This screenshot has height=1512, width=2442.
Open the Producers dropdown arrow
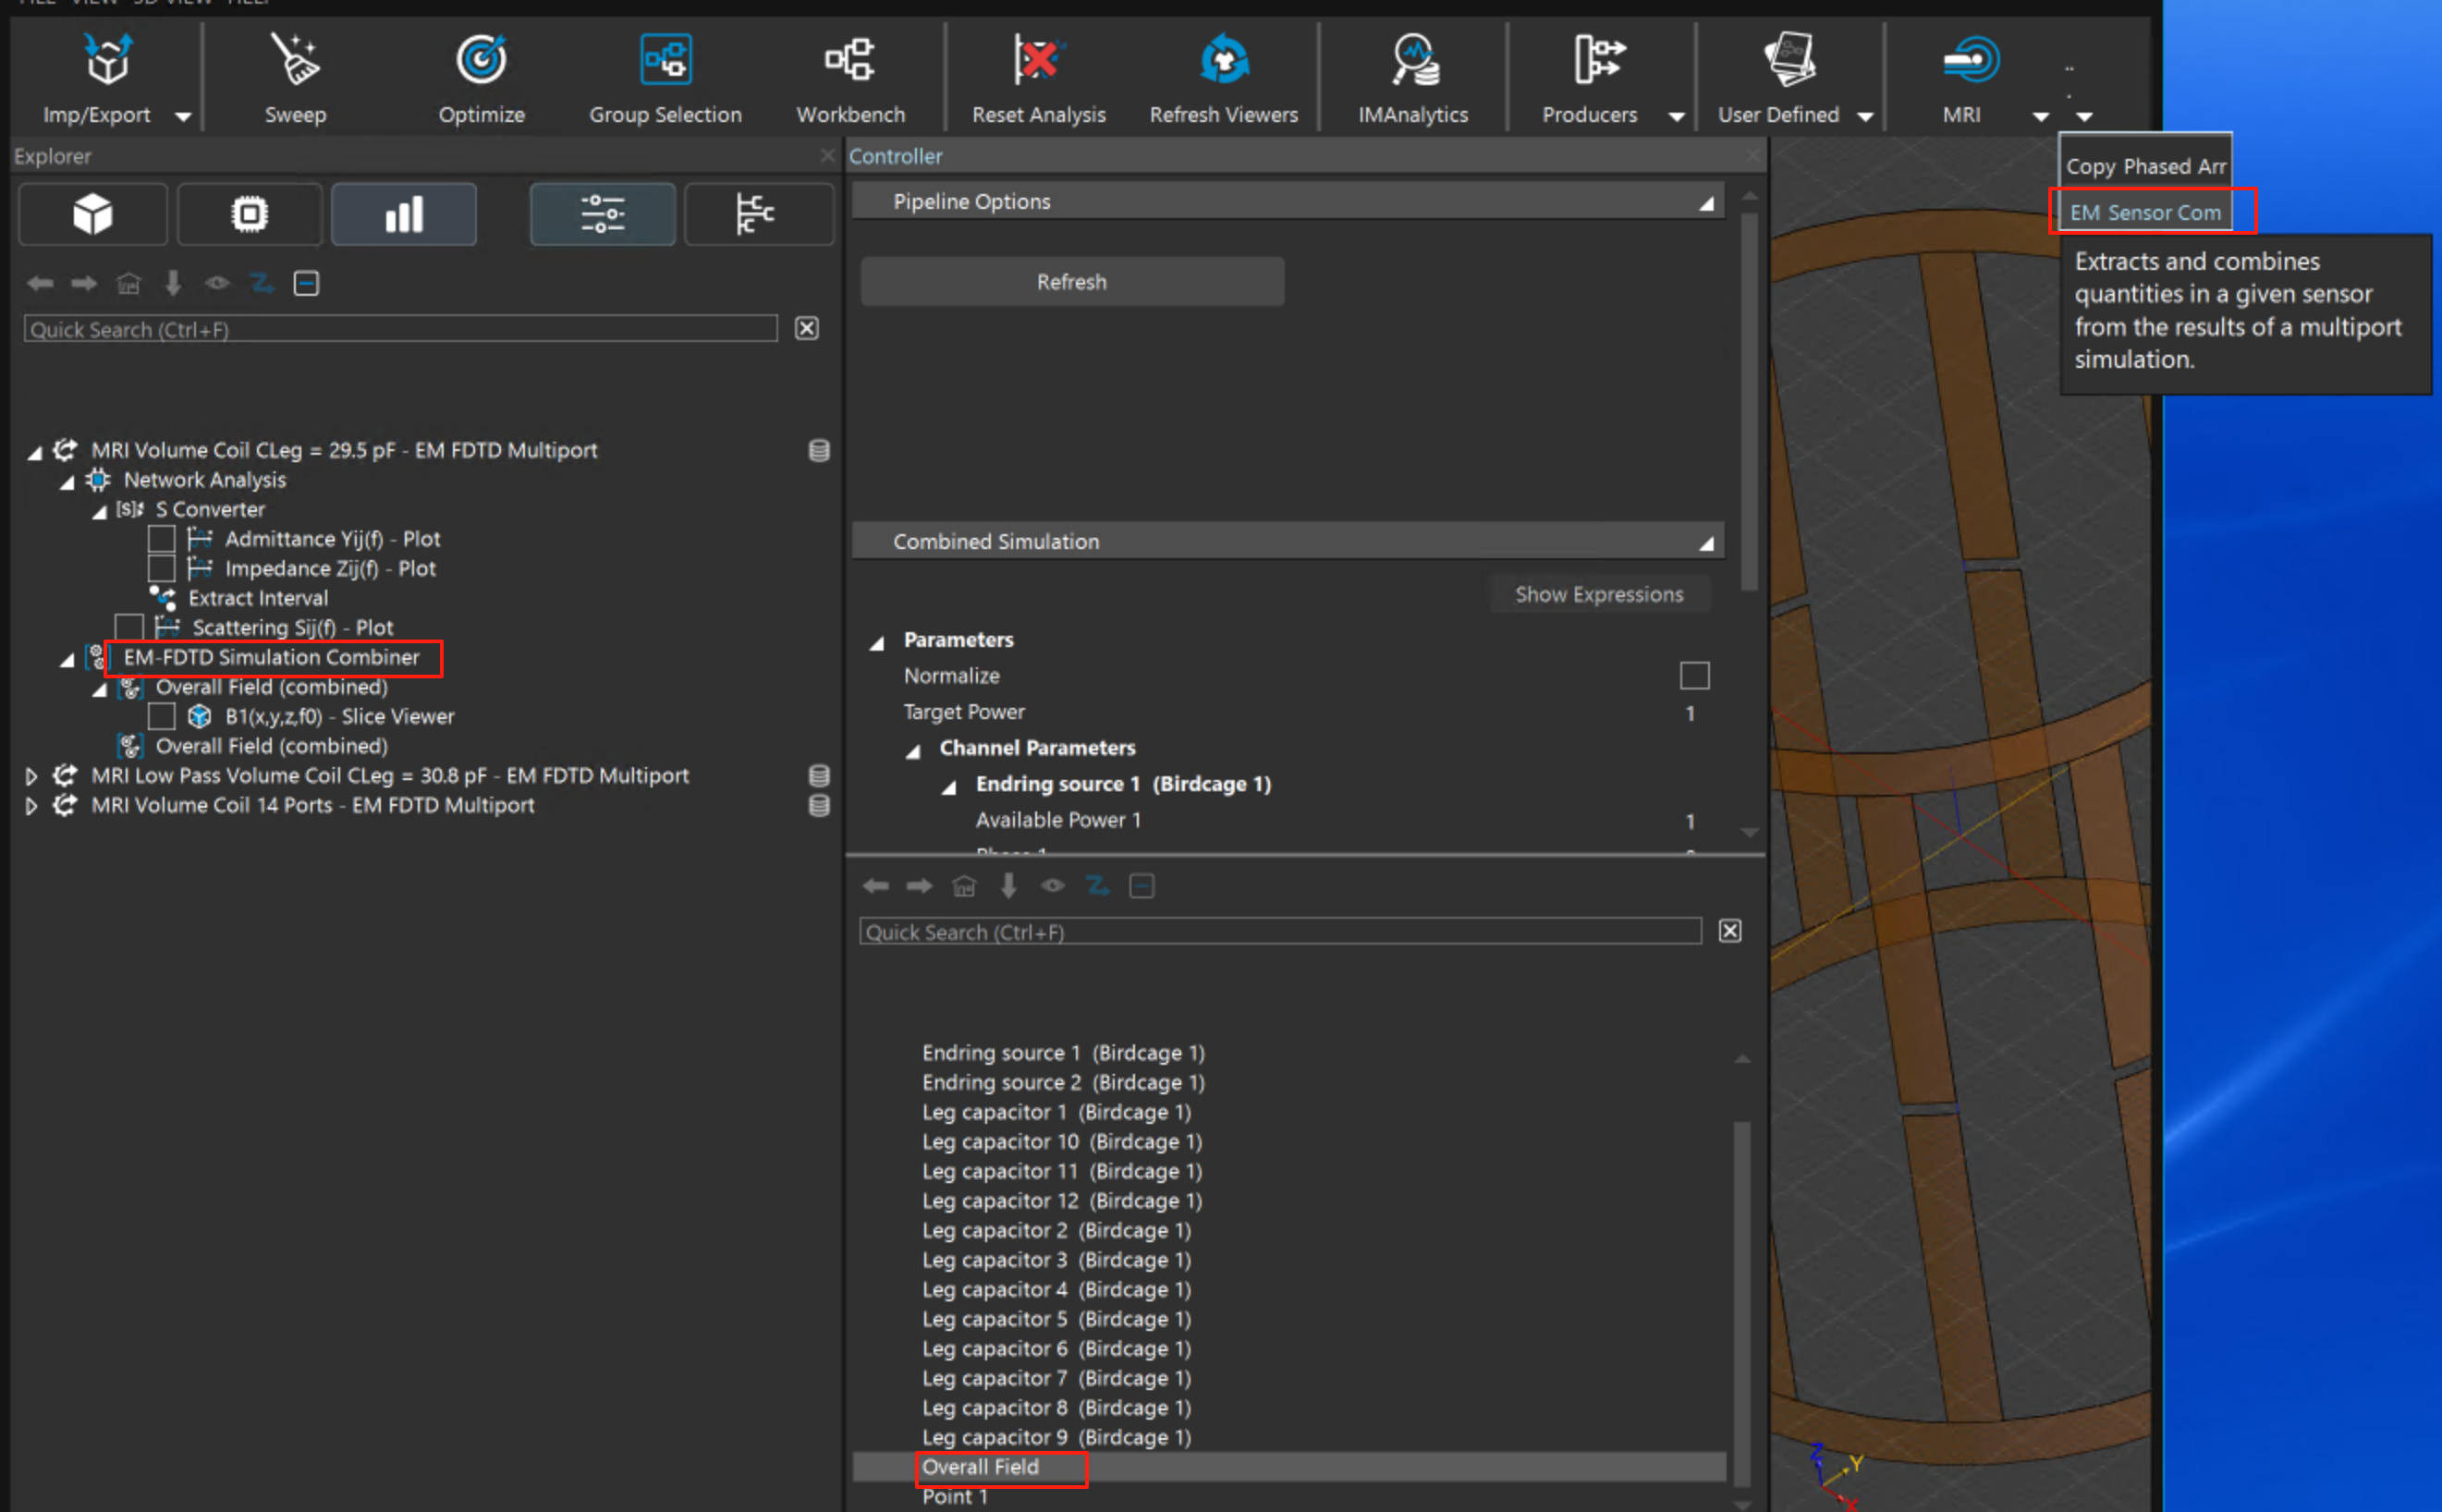point(1677,117)
